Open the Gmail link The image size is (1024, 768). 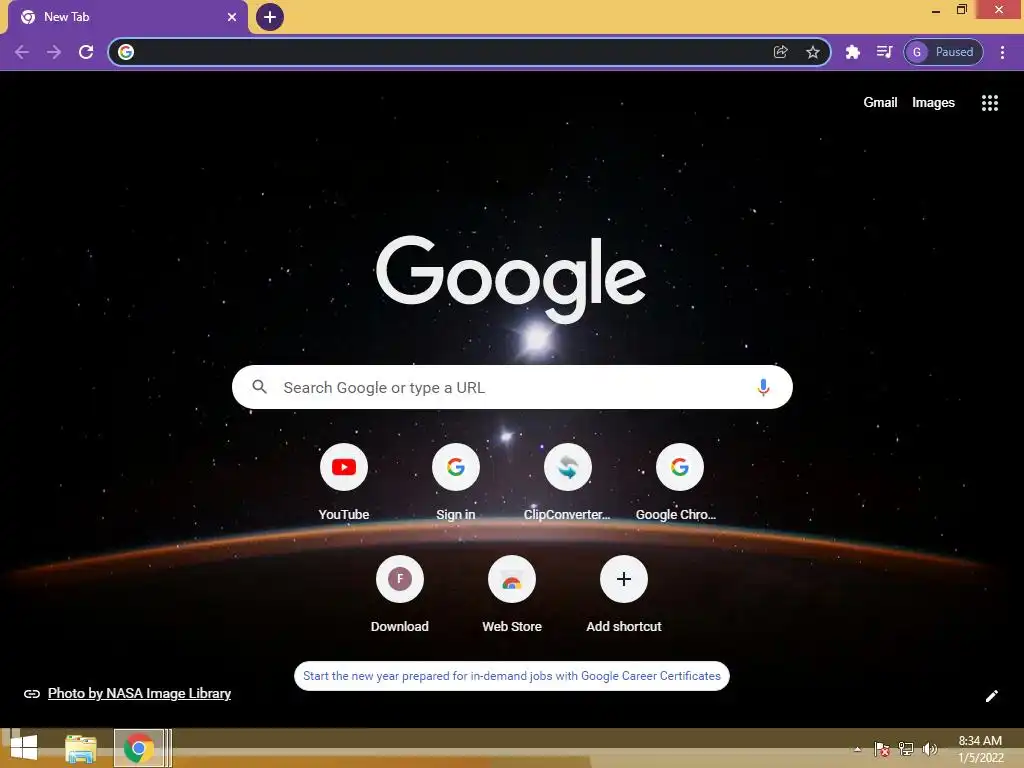880,103
